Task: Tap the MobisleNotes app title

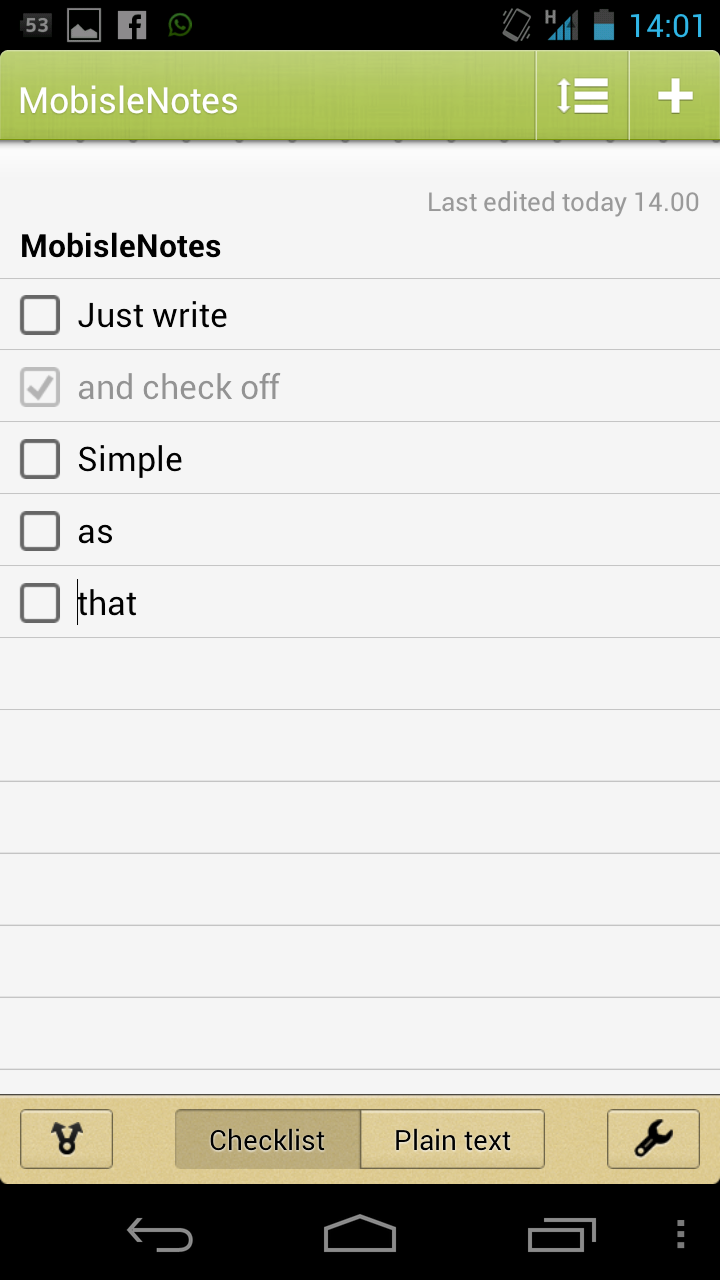Action: 128,100
